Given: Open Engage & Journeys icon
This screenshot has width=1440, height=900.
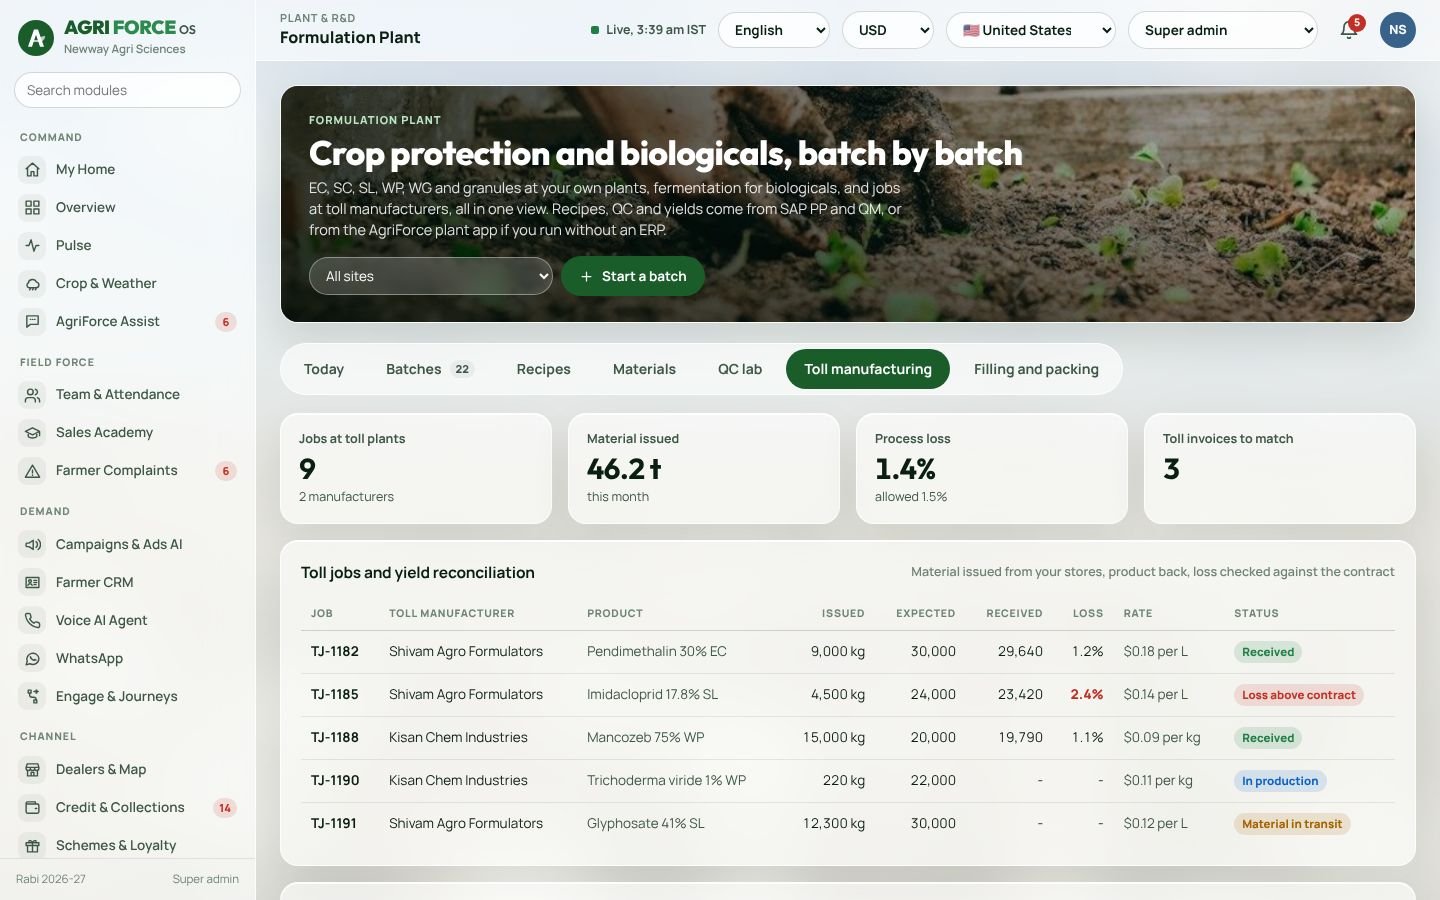Looking at the screenshot, I should tap(33, 697).
